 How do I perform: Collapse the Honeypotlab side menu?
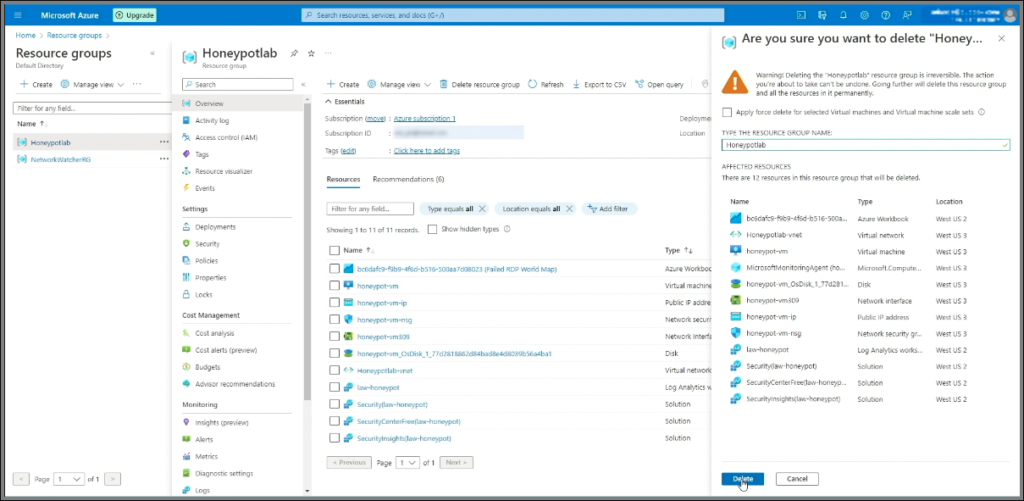[x=303, y=84]
